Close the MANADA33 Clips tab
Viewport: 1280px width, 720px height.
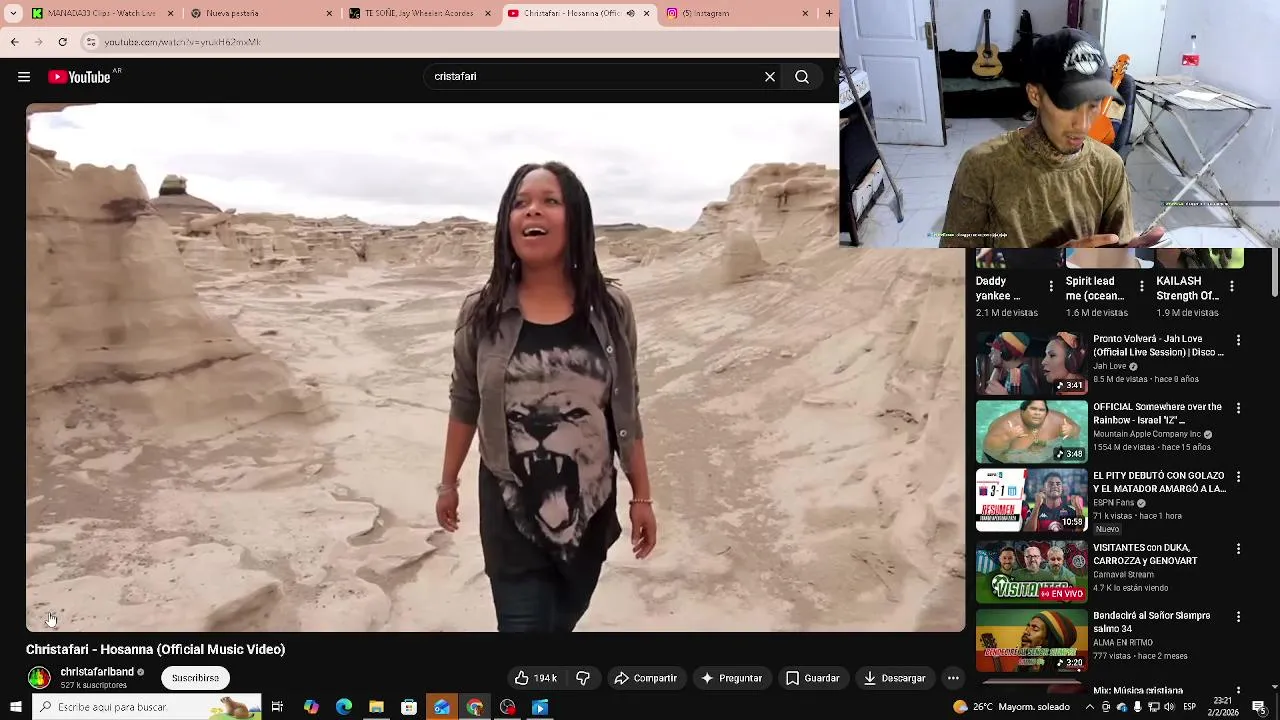click(x=170, y=13)
